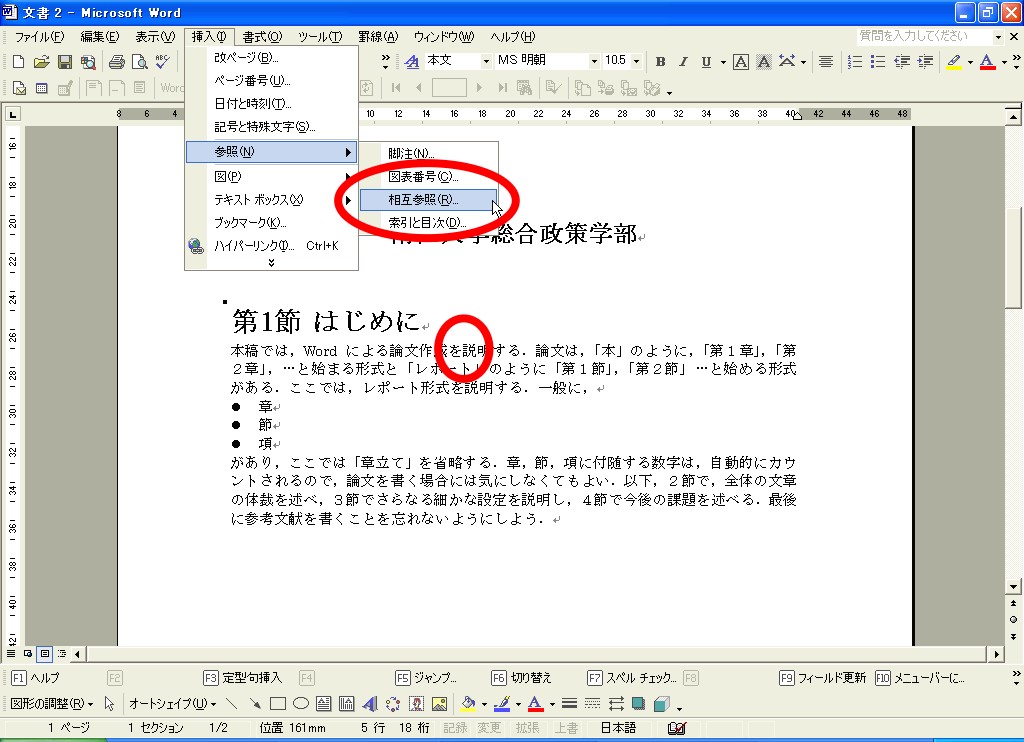Open the highlight color dropdown arrow
Viewport: 1024px width, 742px height.
(x=970, y=62)
